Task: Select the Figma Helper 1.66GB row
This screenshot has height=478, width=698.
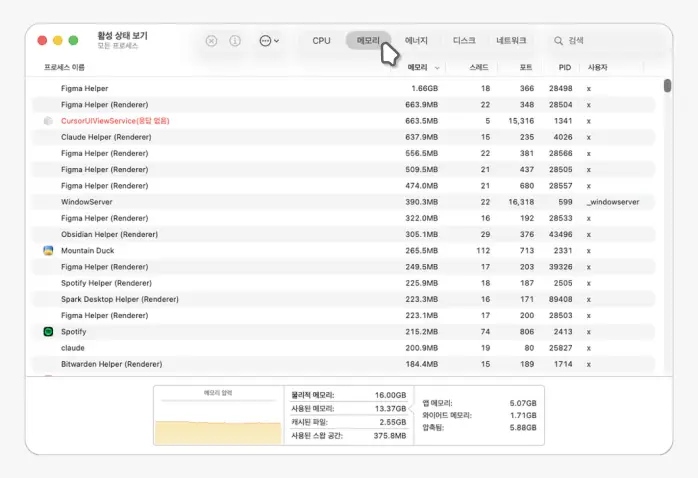Action: tap(343, 89)
